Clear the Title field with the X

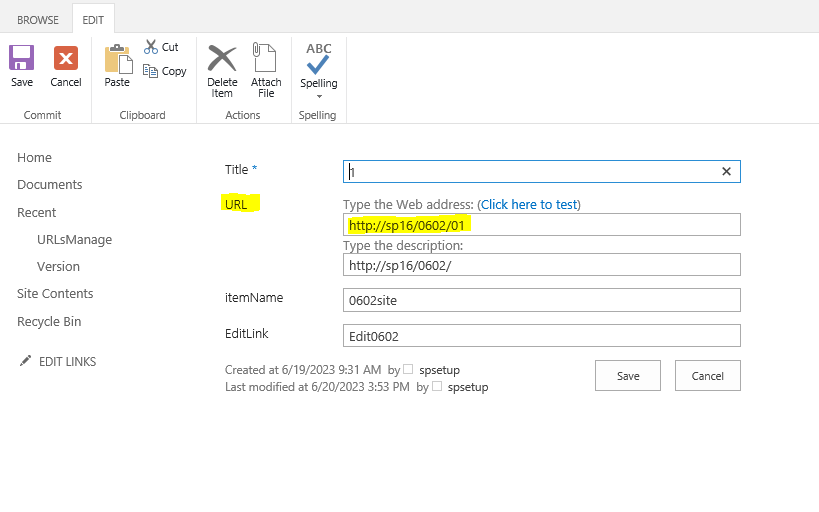[x=726, y=171]
